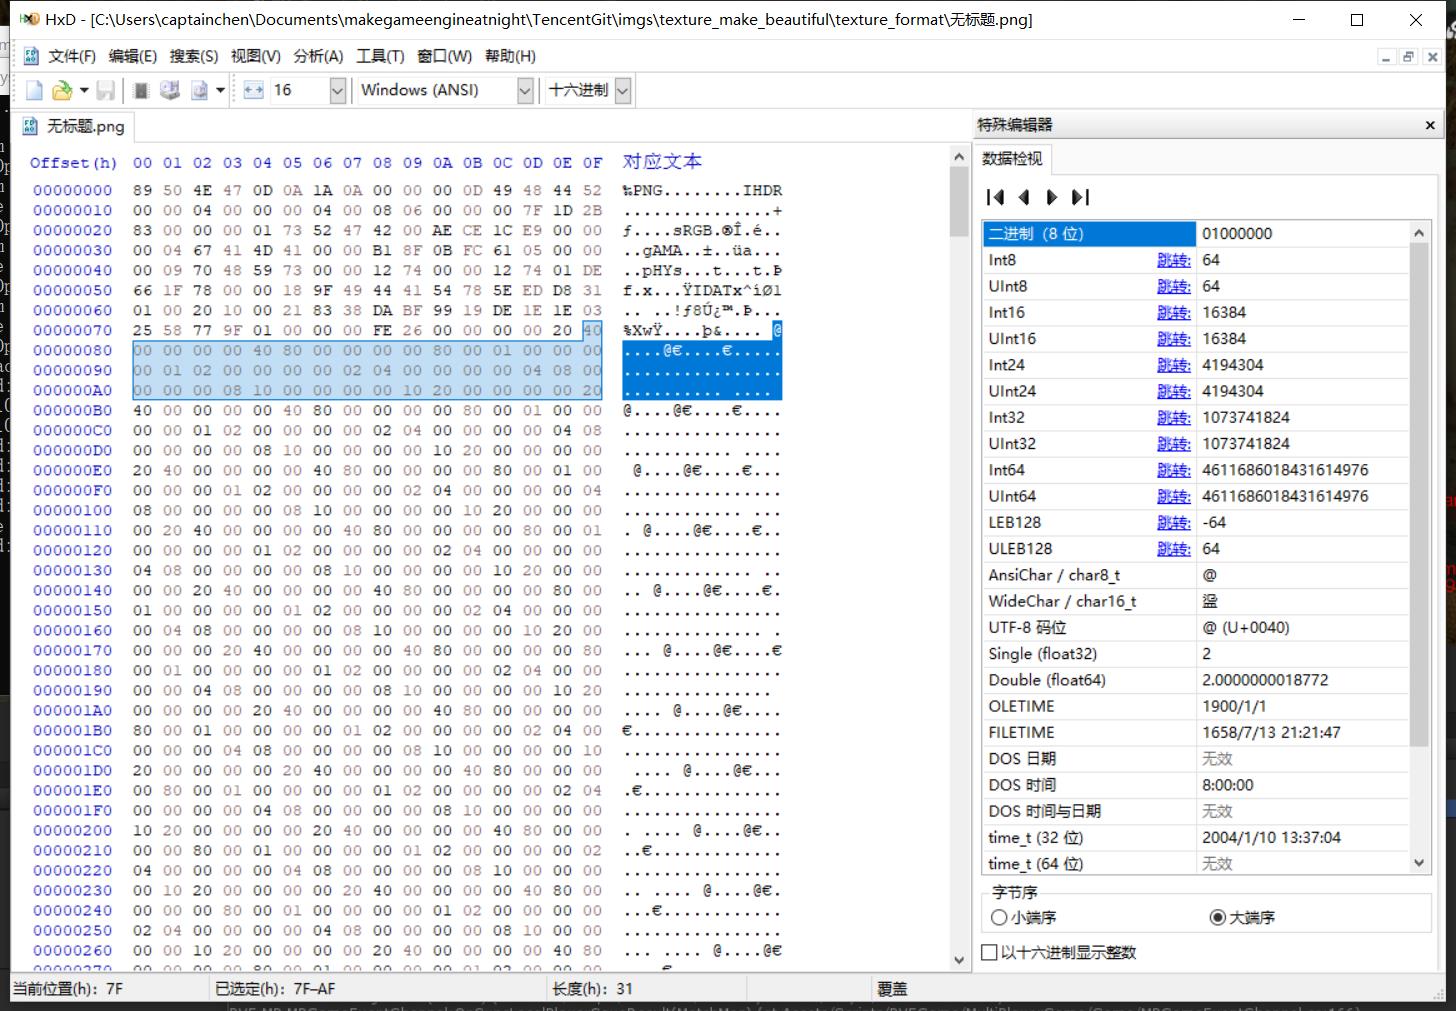Click the 对应文本 column header

(662, 161)
